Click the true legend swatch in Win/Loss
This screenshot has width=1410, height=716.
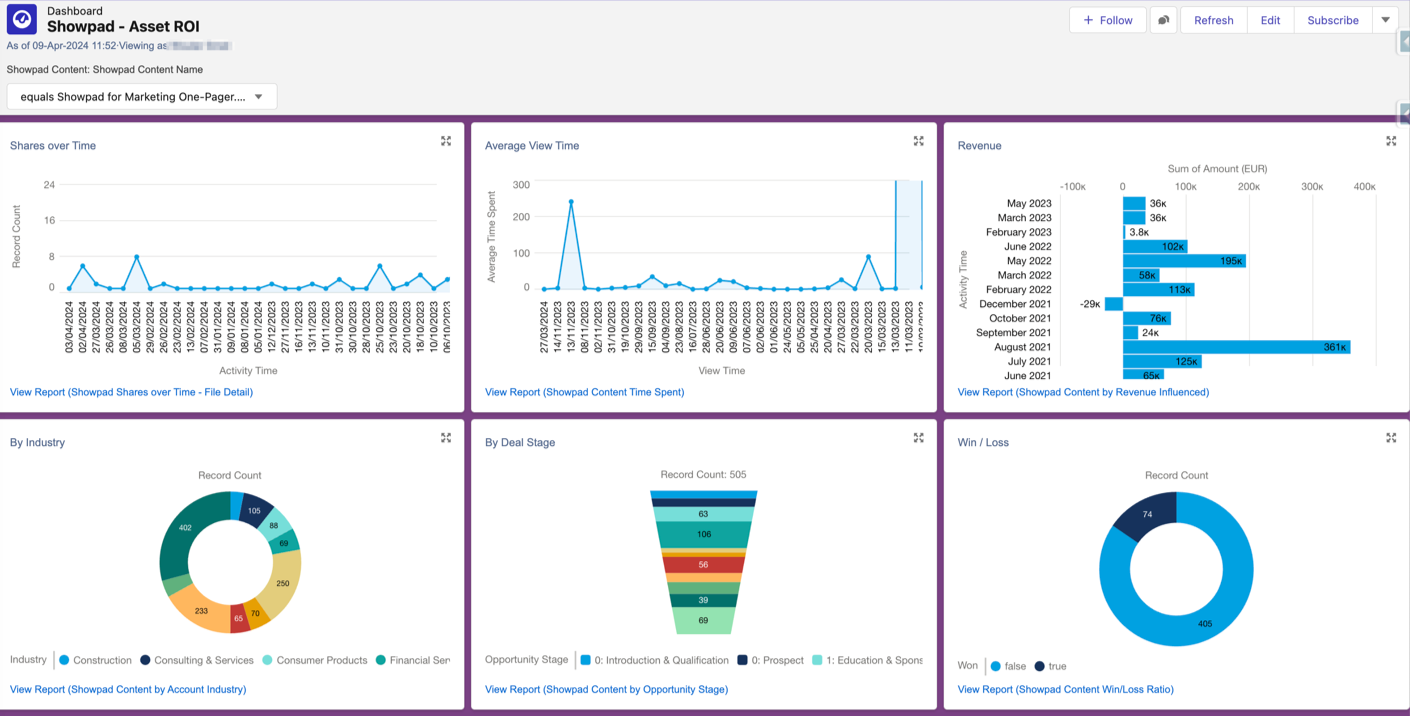pyautogui.click(x=1039, y=666)
